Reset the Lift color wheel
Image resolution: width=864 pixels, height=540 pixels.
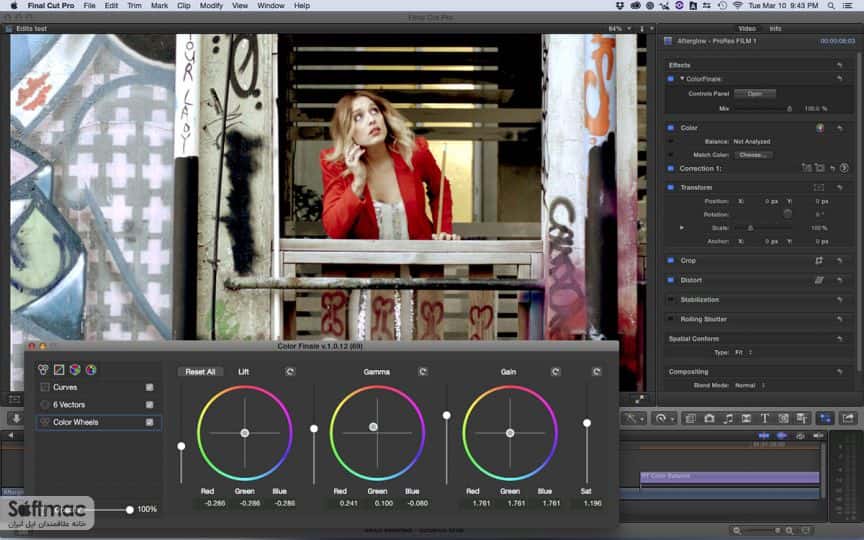coord(290,372)
